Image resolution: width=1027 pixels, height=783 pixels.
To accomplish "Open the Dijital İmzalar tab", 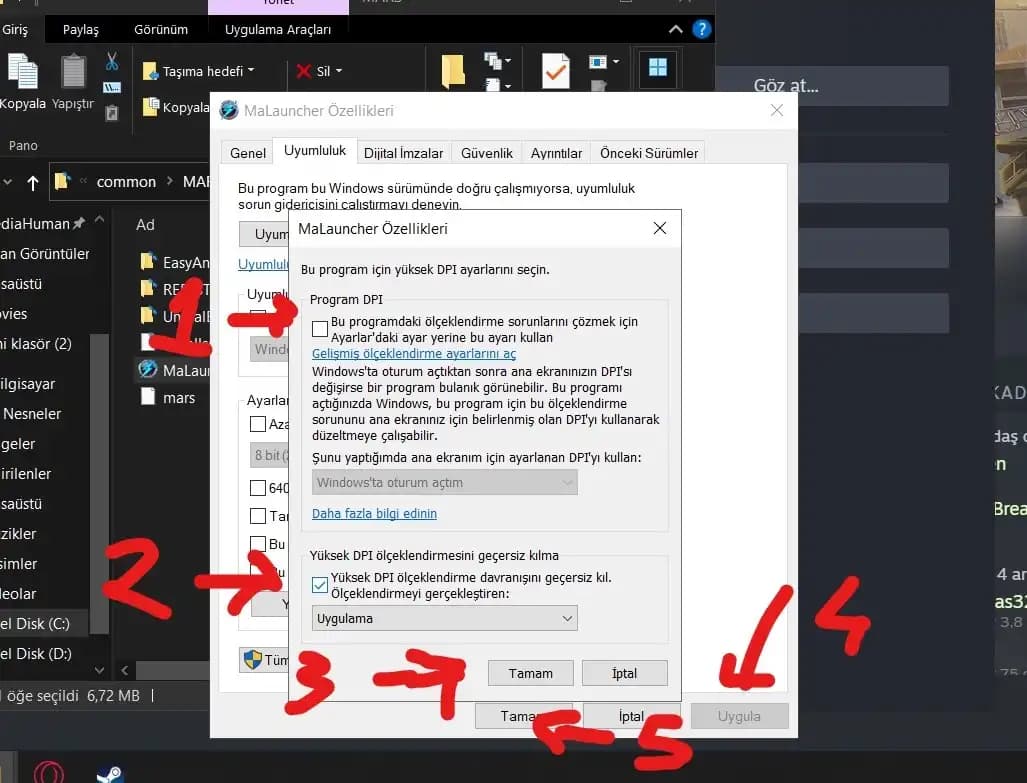I will click(x=403, y=153).
